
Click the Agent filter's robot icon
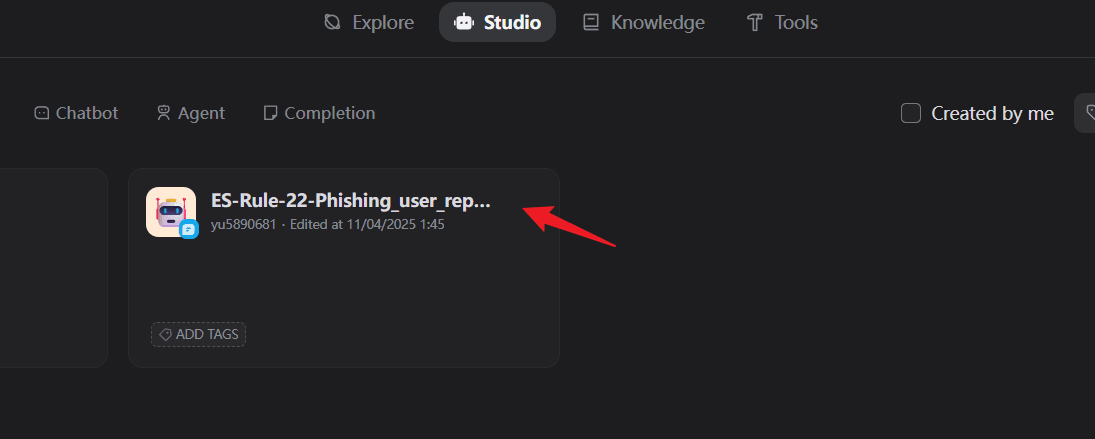pyautogui.click(x=164, y=113)
